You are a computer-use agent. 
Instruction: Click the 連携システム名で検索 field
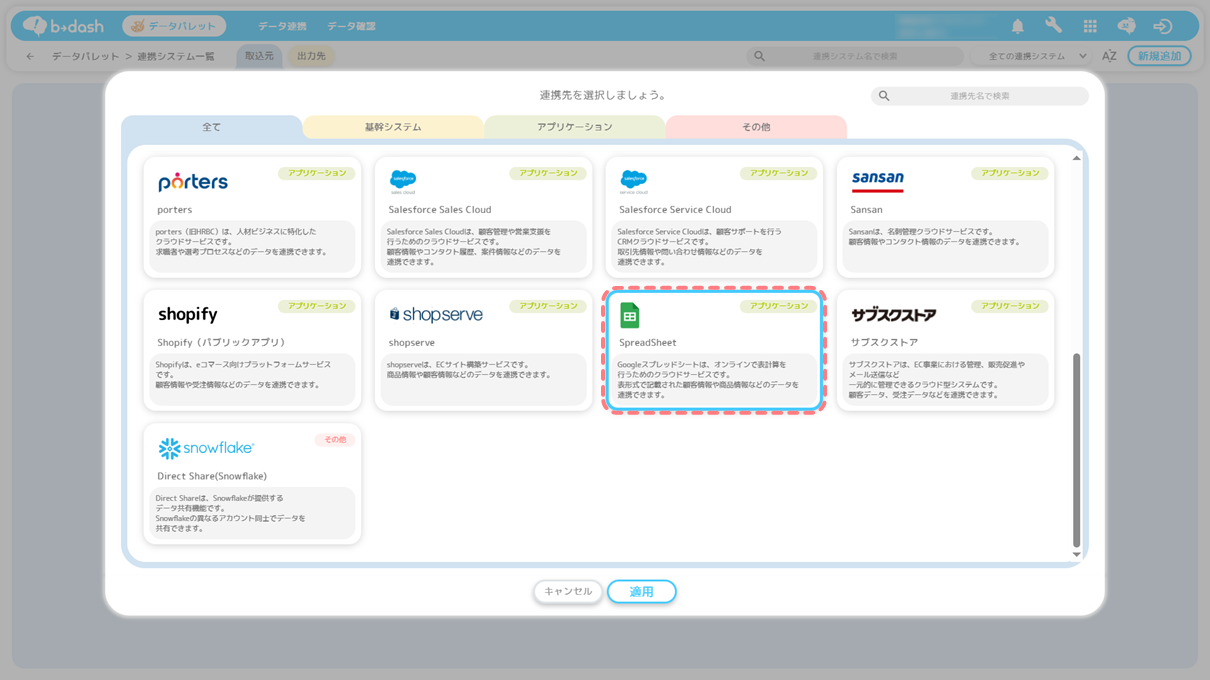tap(855, 56)
